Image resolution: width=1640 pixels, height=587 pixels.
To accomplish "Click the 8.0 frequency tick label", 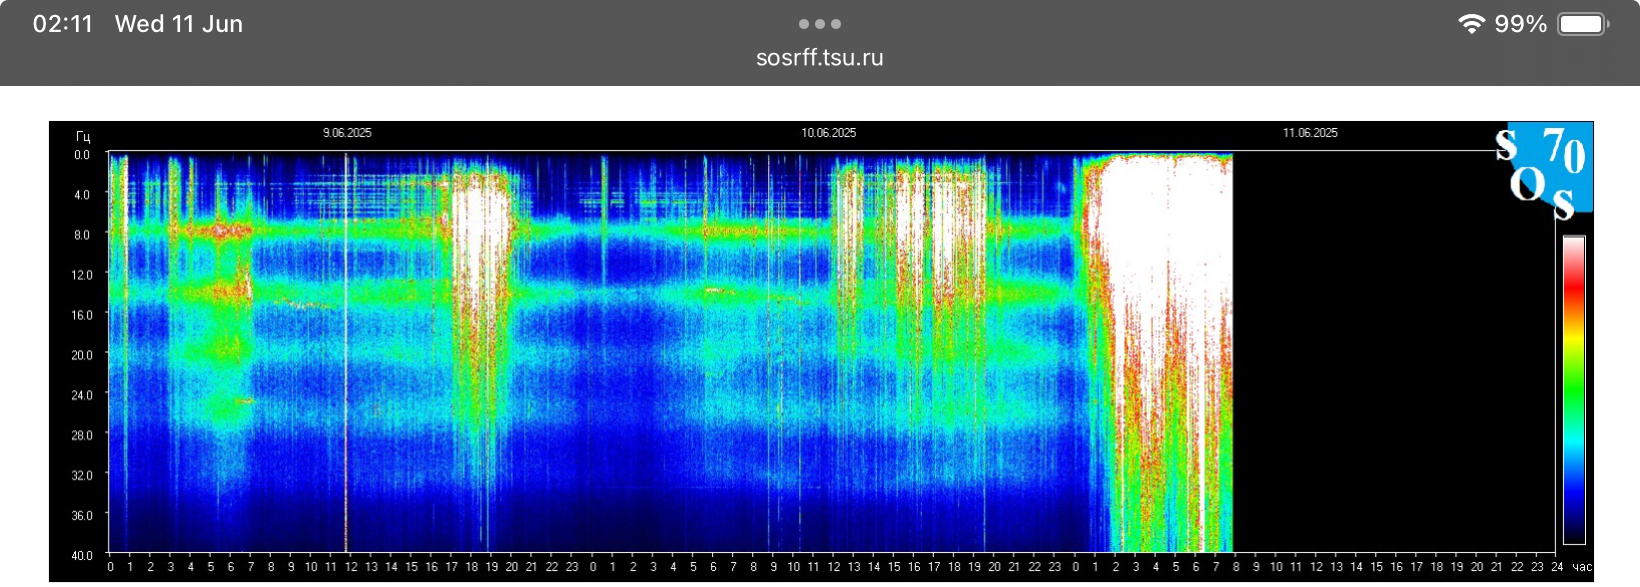I will pyautogui.click(x=82, y=235).
